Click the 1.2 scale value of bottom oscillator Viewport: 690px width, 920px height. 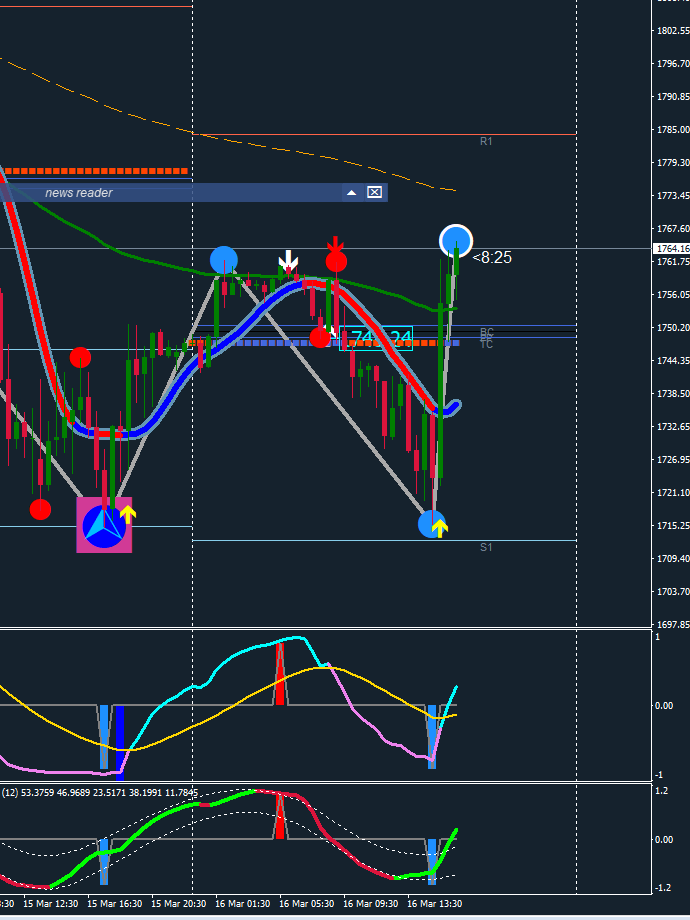[x=661, y=791]
